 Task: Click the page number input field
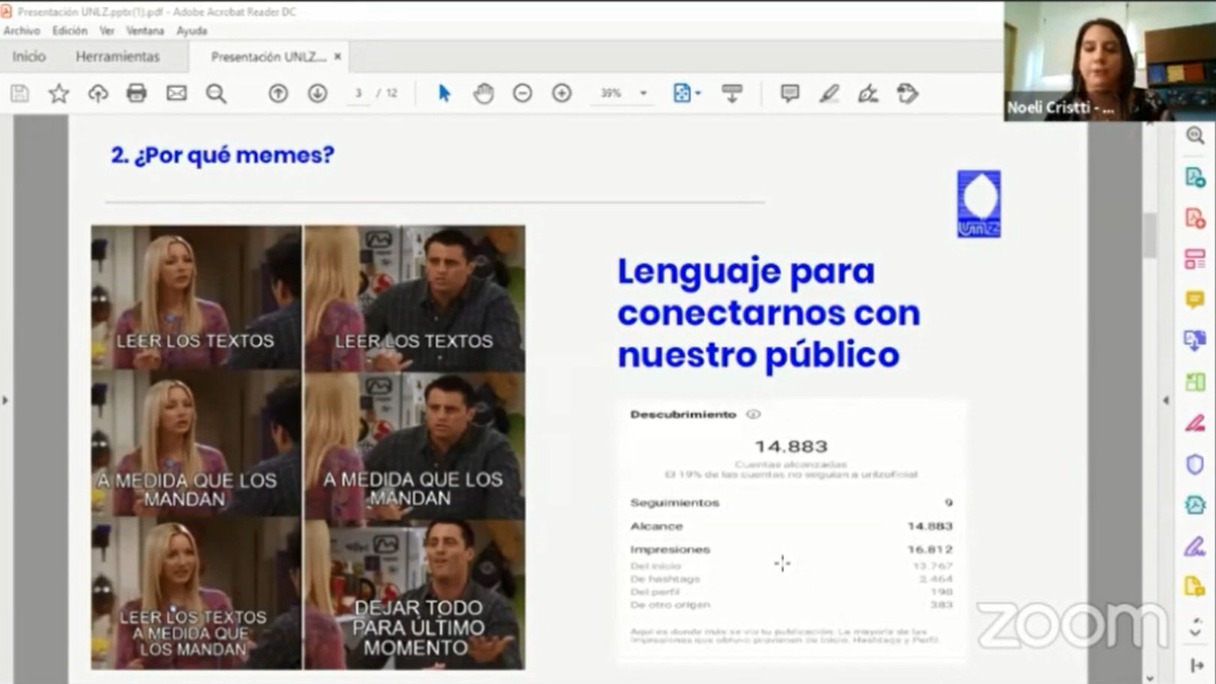[358, 93]
